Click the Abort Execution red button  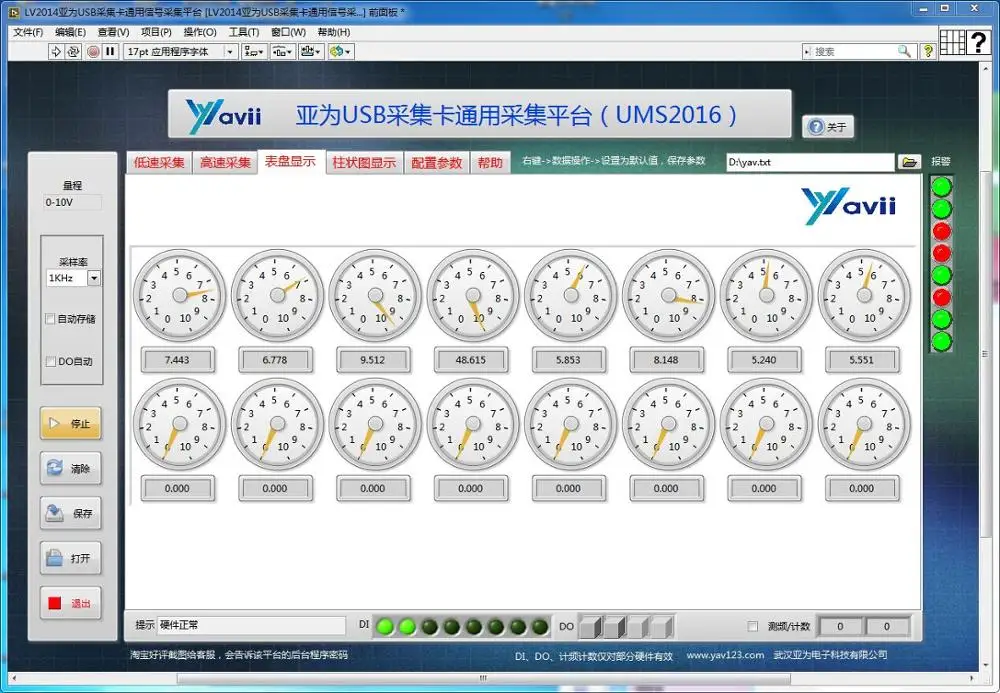point(94,51)
